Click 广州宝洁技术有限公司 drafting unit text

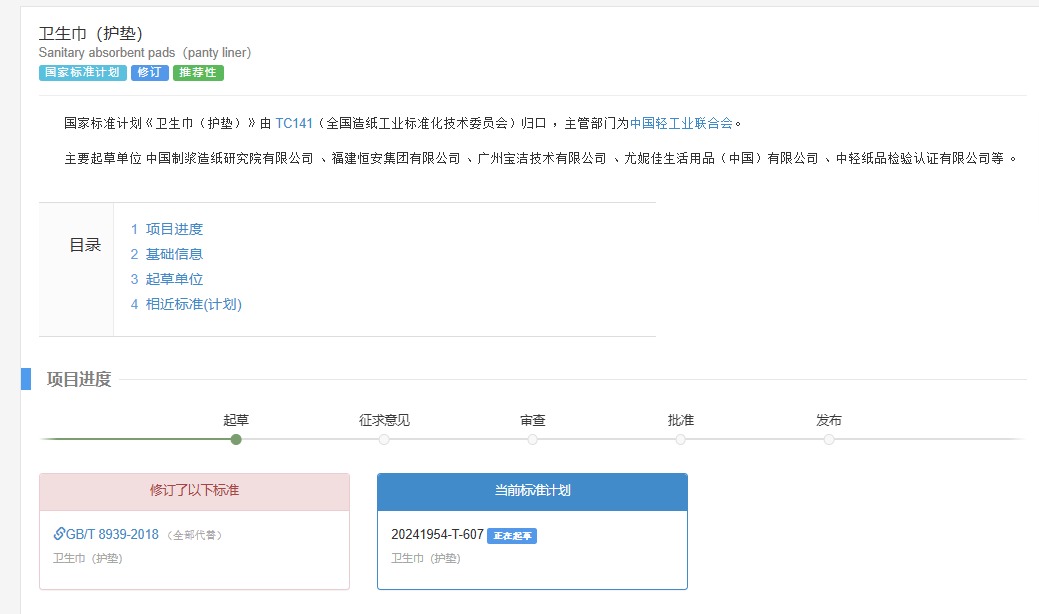pos(542,158)
